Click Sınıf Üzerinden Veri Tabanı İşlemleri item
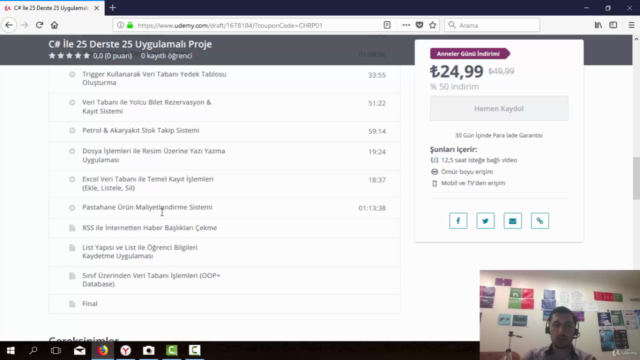This screenshot has height=360, width=640. pyautogui.click(x=151, y=280)
